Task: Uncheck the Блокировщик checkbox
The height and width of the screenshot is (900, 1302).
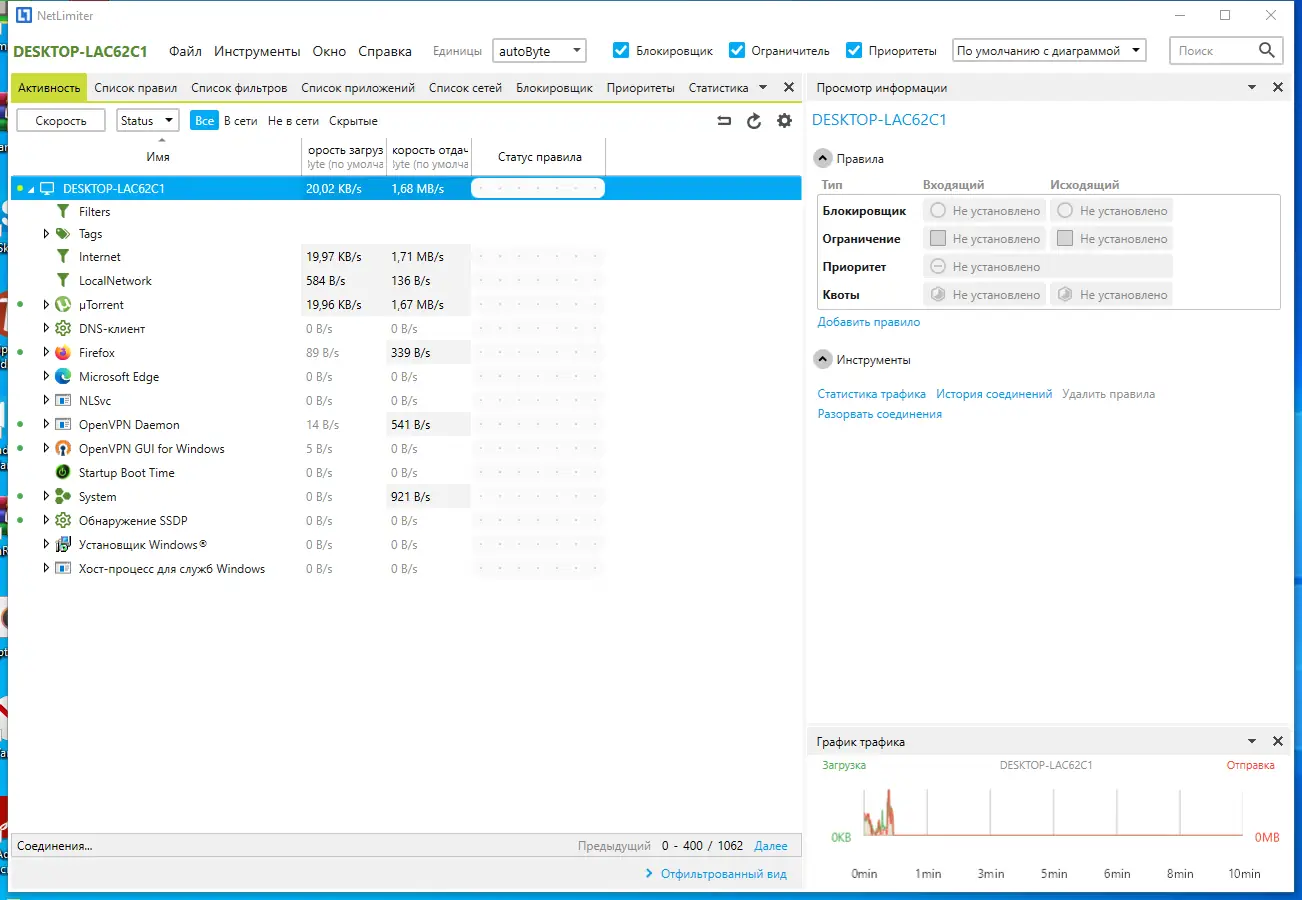Action: coord(621,48)
